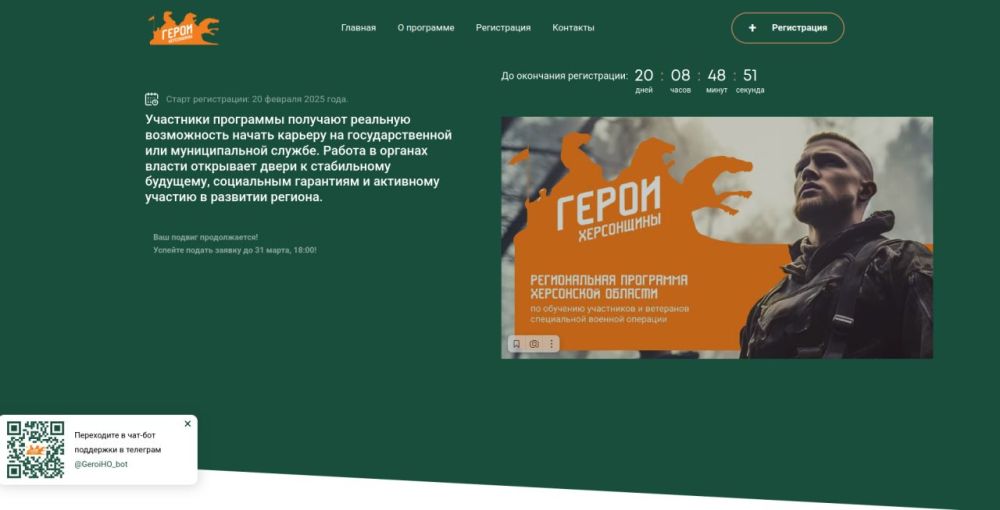This screenshot has height=510, width=1000.
Task: Click the countdown days value 20
Action: pyautogui.click(x=644, y=75)
